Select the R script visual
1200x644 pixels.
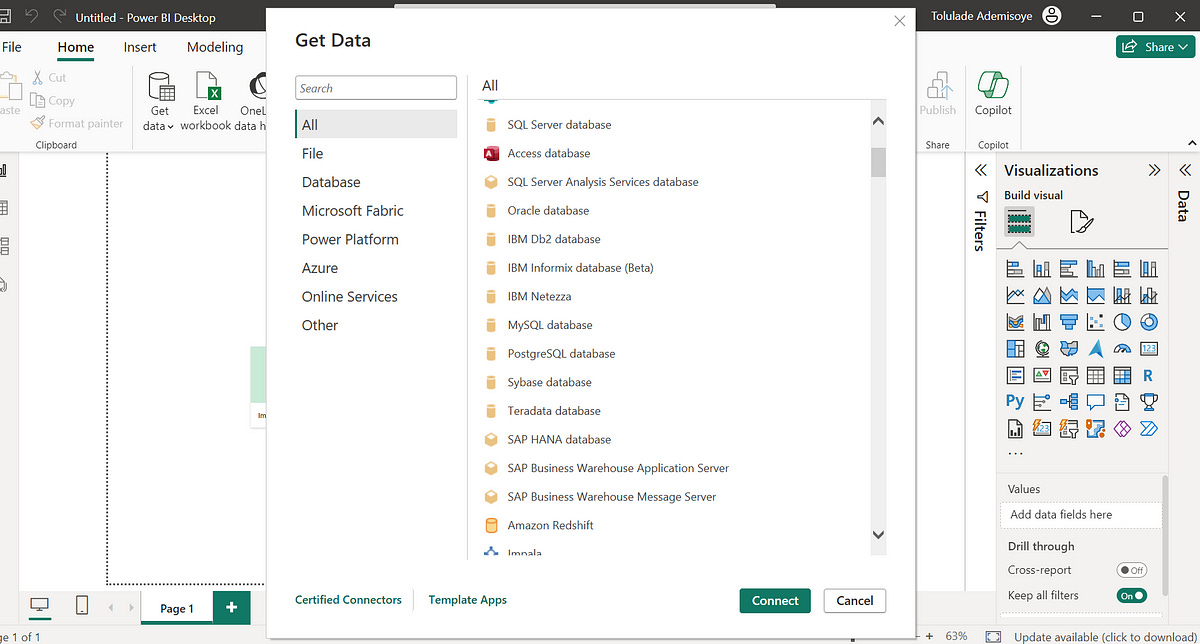1149,376
